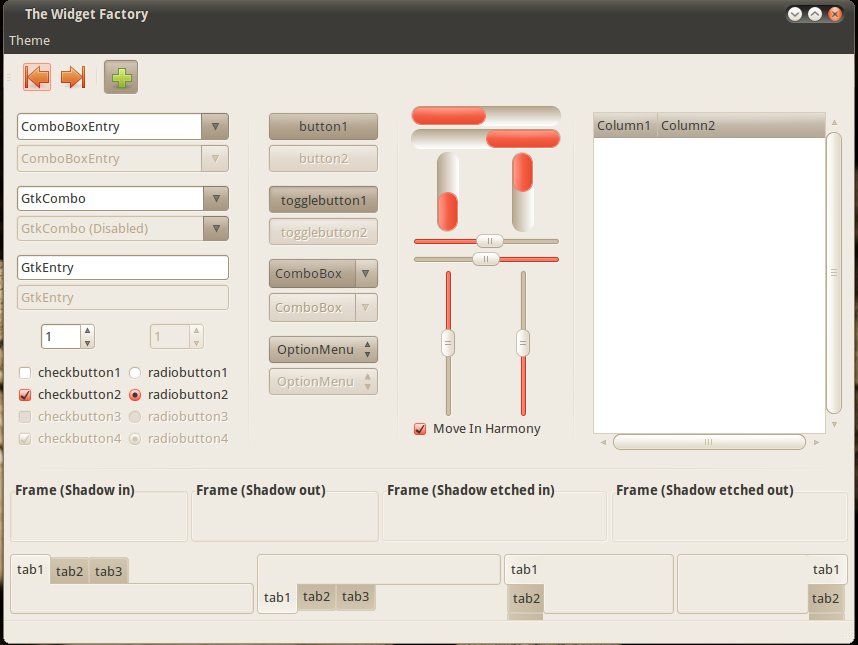This screenshot has width=858, height=645.
Task: Switch to tab3 in the top-tabbed notebook
Action: (x=108, y=571)
